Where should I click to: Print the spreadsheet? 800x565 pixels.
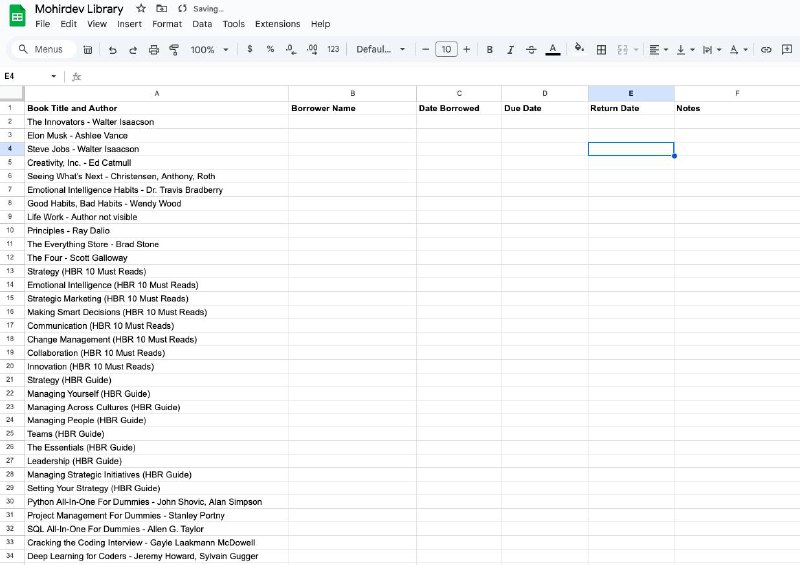pyautogui.click(x=154, y=50)
